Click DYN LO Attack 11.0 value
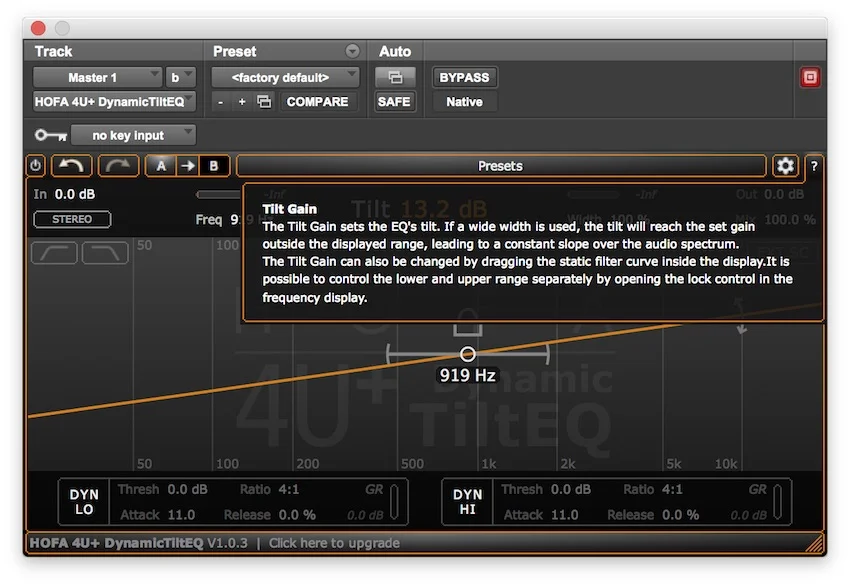The image size is (850, 585). (181, 515)
